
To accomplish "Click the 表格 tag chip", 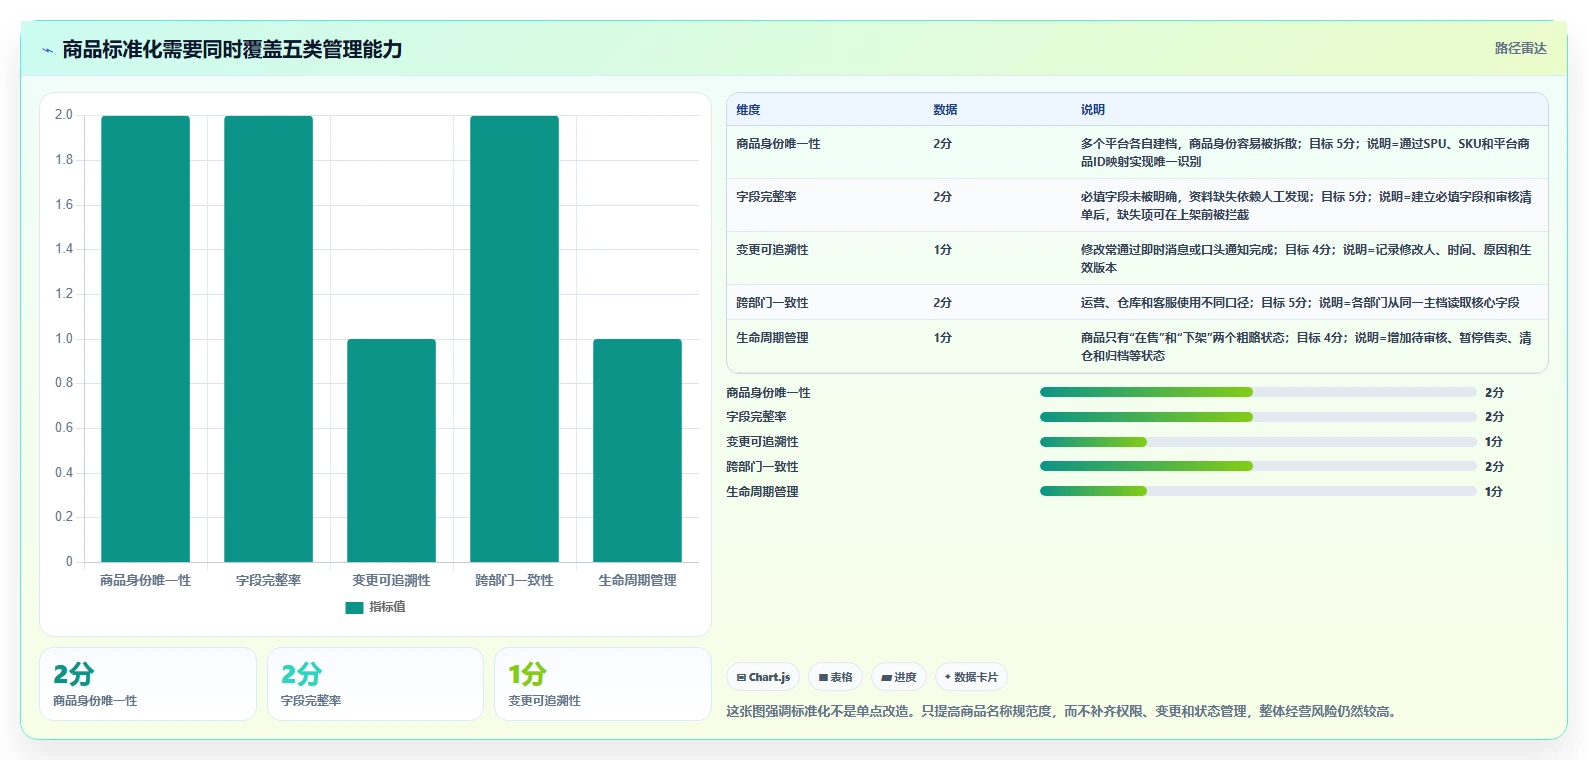I will [x=835, y=677].
